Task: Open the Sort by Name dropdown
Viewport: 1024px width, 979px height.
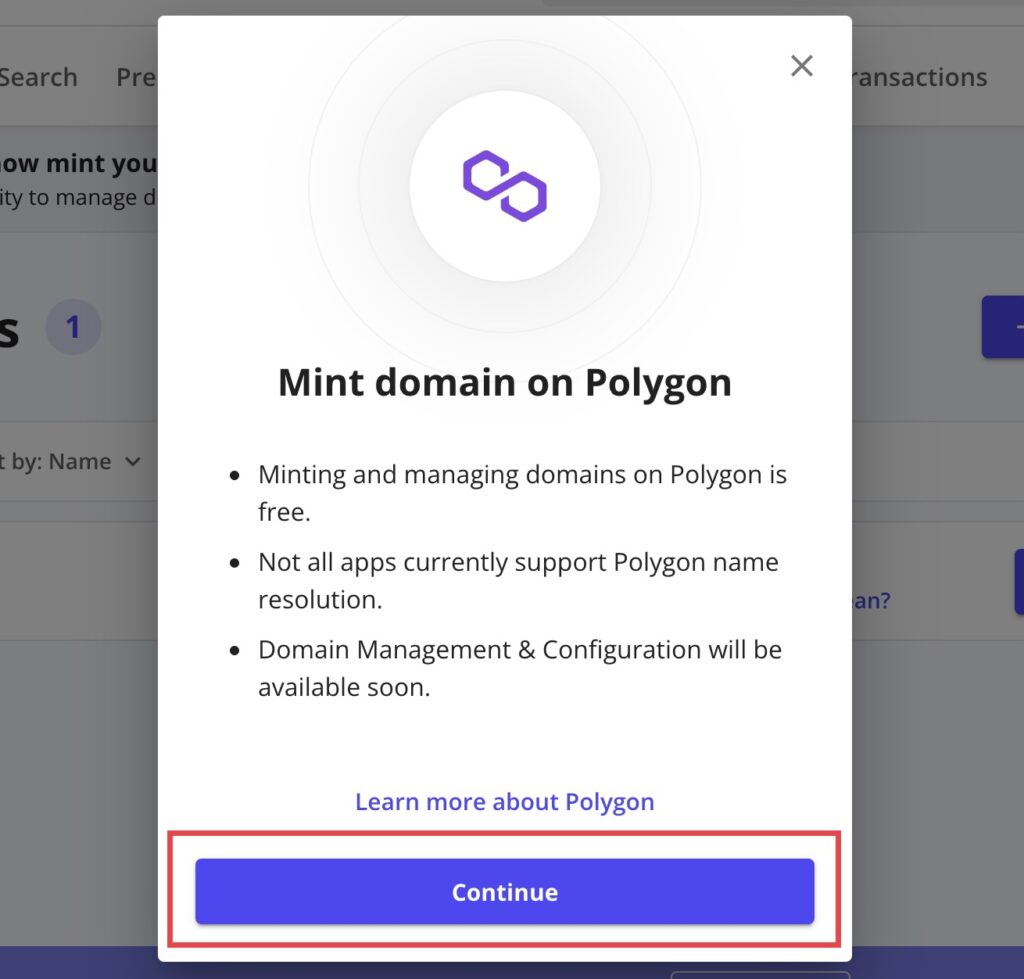Action: click(71, 462)
